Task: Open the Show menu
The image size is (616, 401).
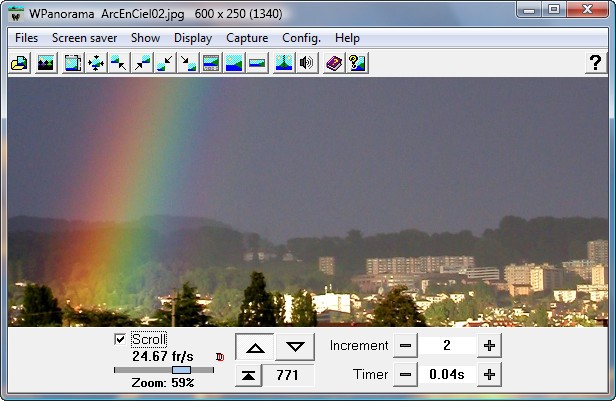Action: tap(145, 38)
